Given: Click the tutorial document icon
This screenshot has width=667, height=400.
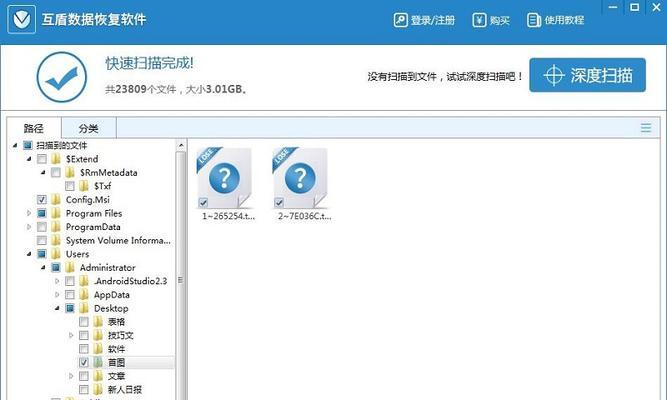Looking at the screenshot, I should (x=533, y=20).
